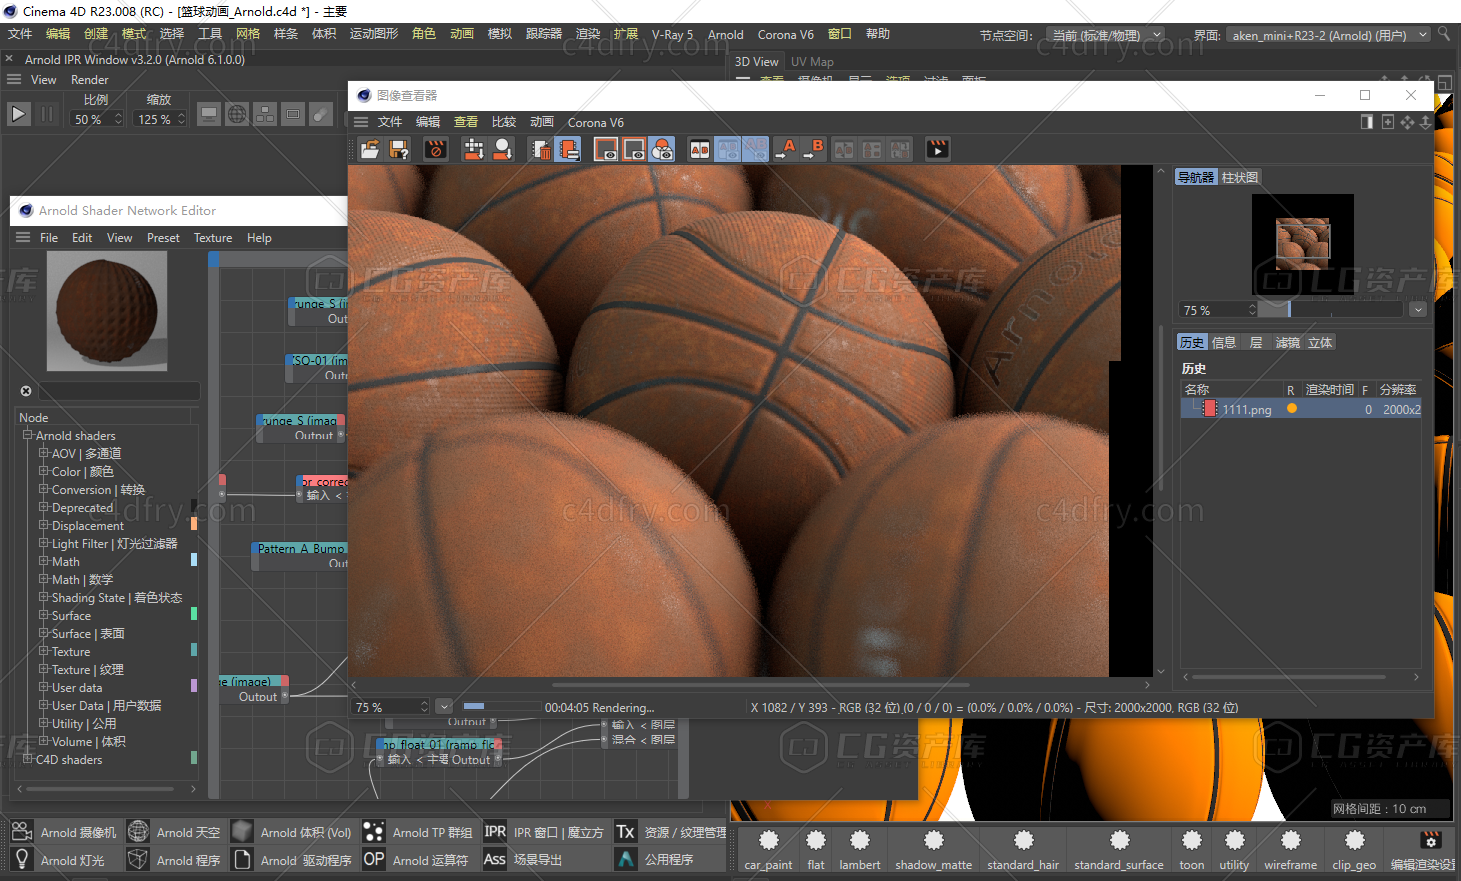Viewport: 1461px width, 881px height.
Task: Expand the Color | 颜色 node group
Action: (44, 471)
